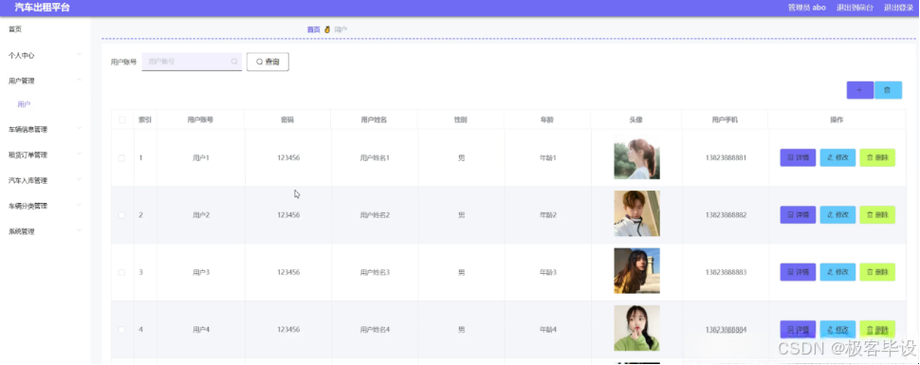Click the 密码 column header
Viewport: 920px width, 365px height.
pyautogui.click(x=288, y=120)
